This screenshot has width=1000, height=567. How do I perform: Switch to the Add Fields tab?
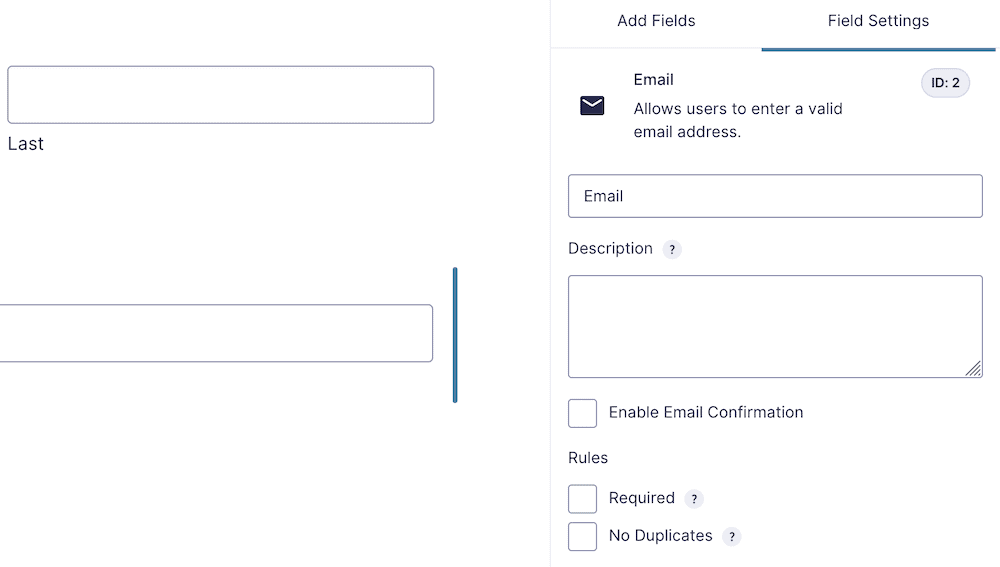(x=656, y=21)
